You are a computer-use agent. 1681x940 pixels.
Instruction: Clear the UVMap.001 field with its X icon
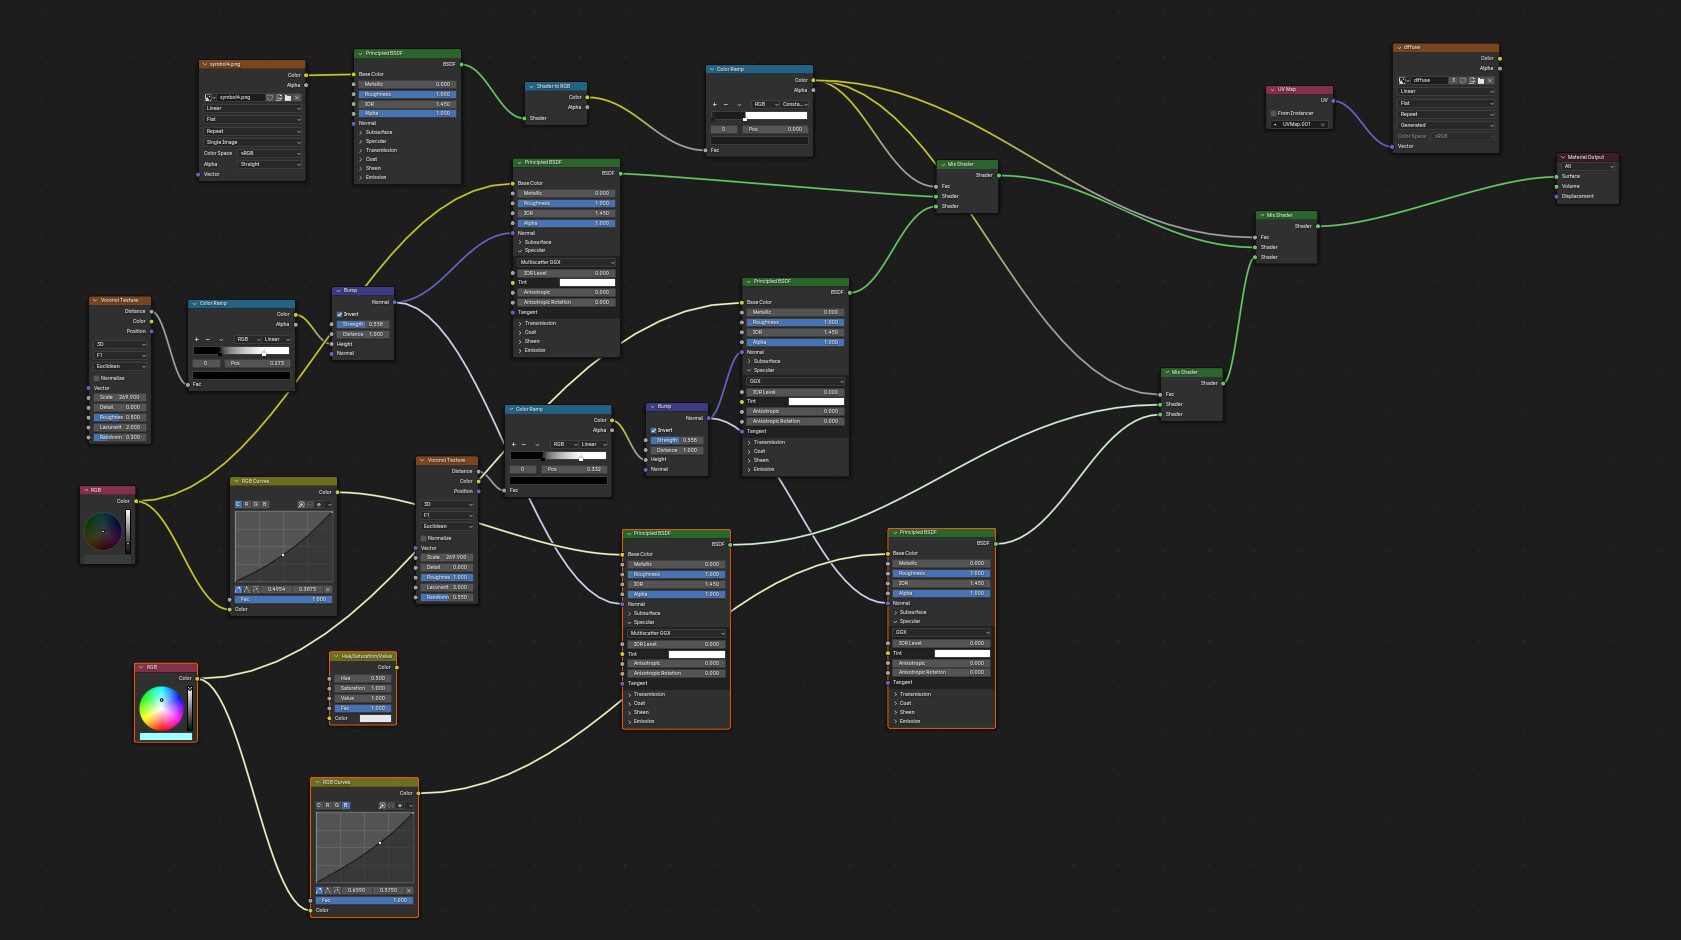[1322, 124]
